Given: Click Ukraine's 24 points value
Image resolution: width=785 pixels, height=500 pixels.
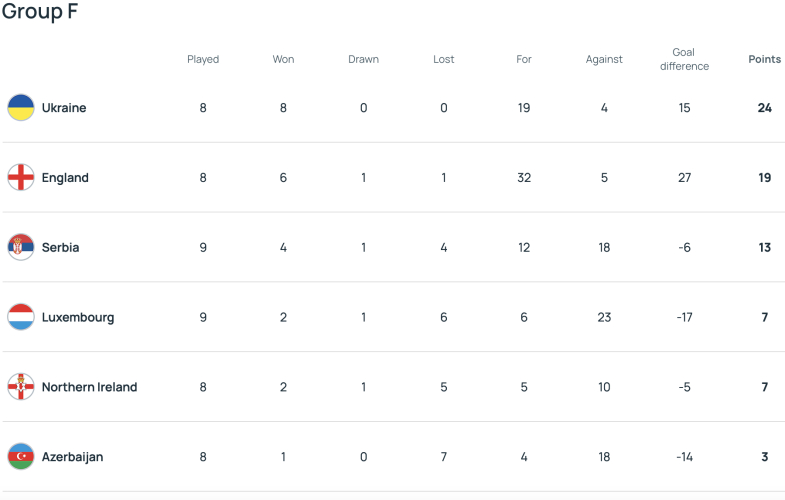Looking at the screenshot, I should (x=764, y=108).
